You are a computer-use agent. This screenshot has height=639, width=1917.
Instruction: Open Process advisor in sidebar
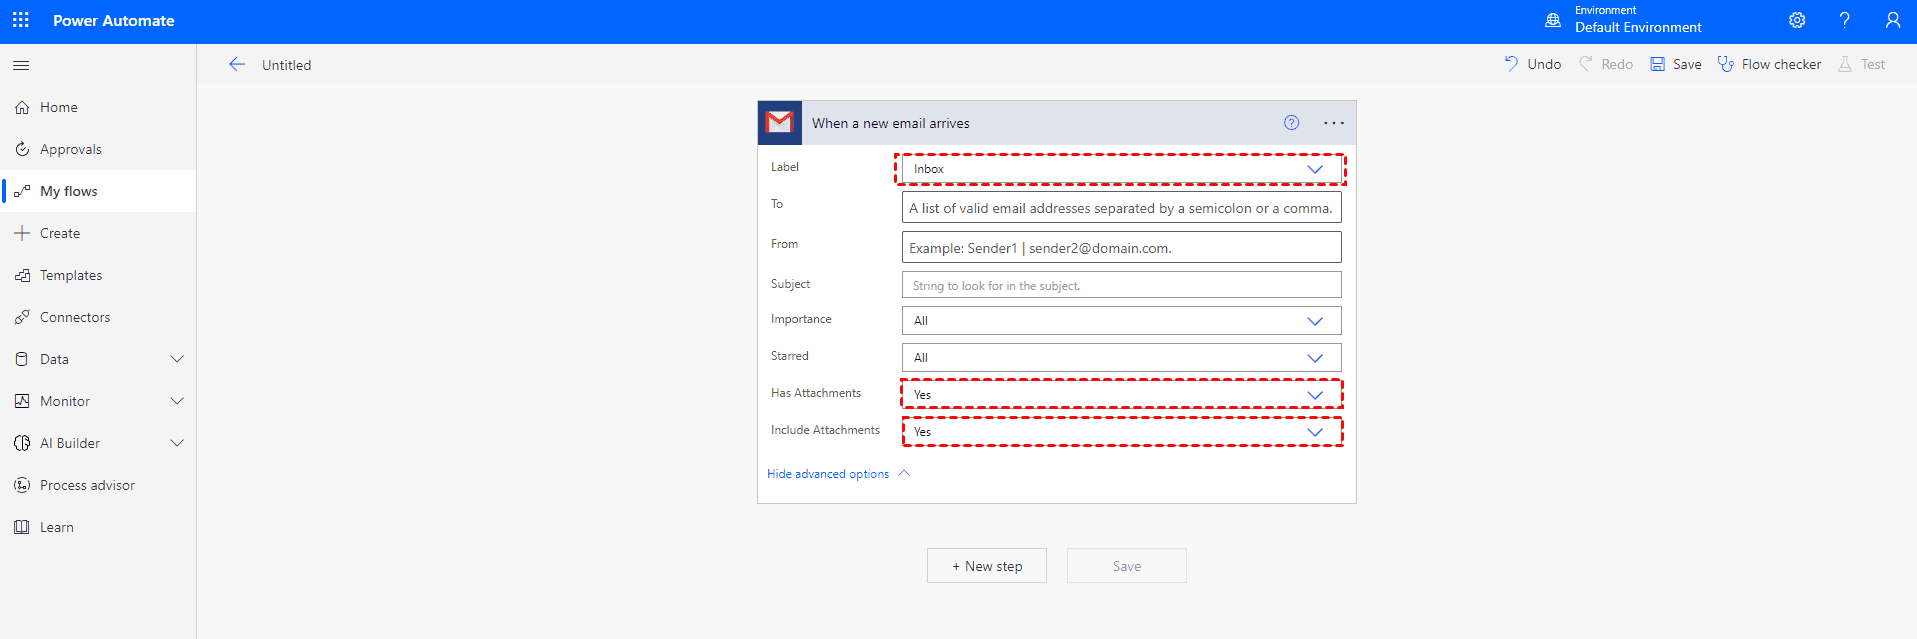click(98, 485)
